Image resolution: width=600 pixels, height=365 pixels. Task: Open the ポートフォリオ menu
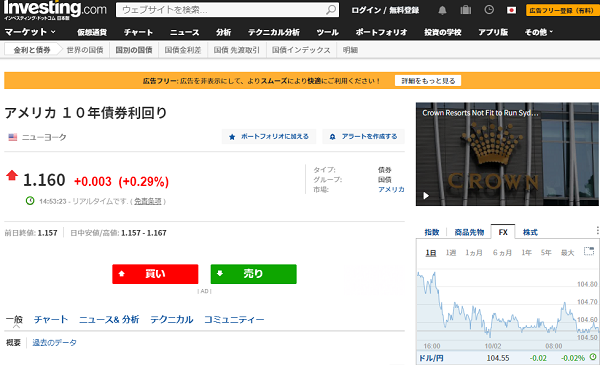381,33
